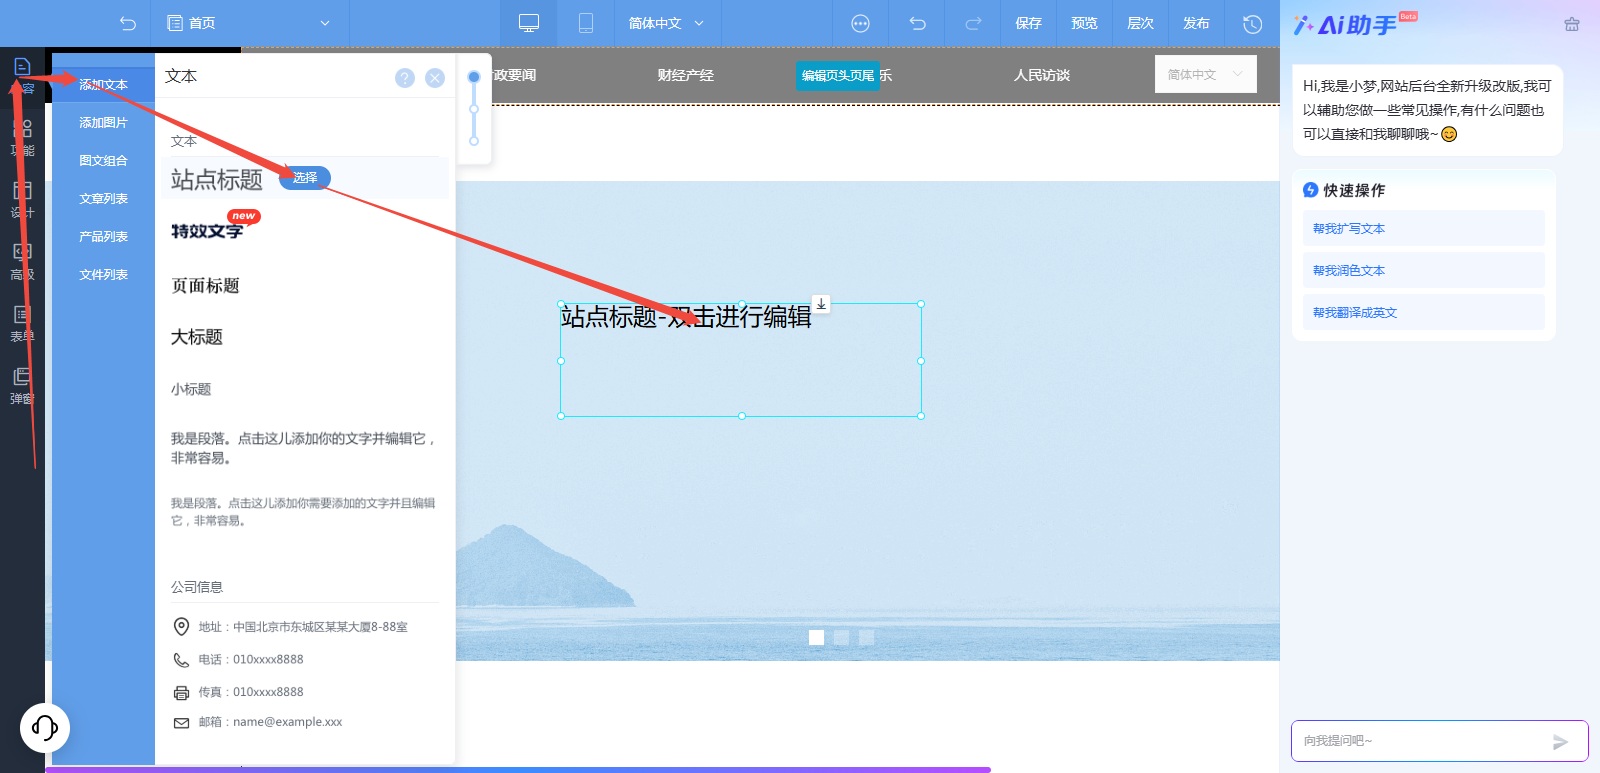Click the middle dot of vertical slider

point(474,109)
